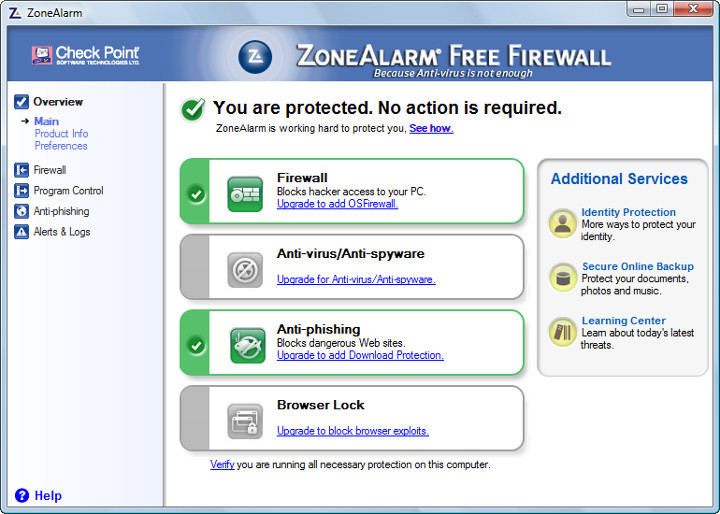
Task: Click the Verify protection link
Action: point(222,464)
